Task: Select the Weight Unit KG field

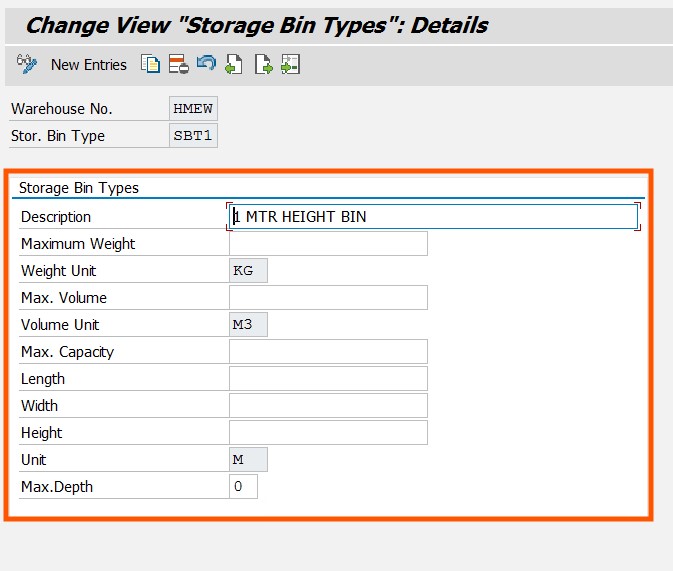Action: point(248,271)
